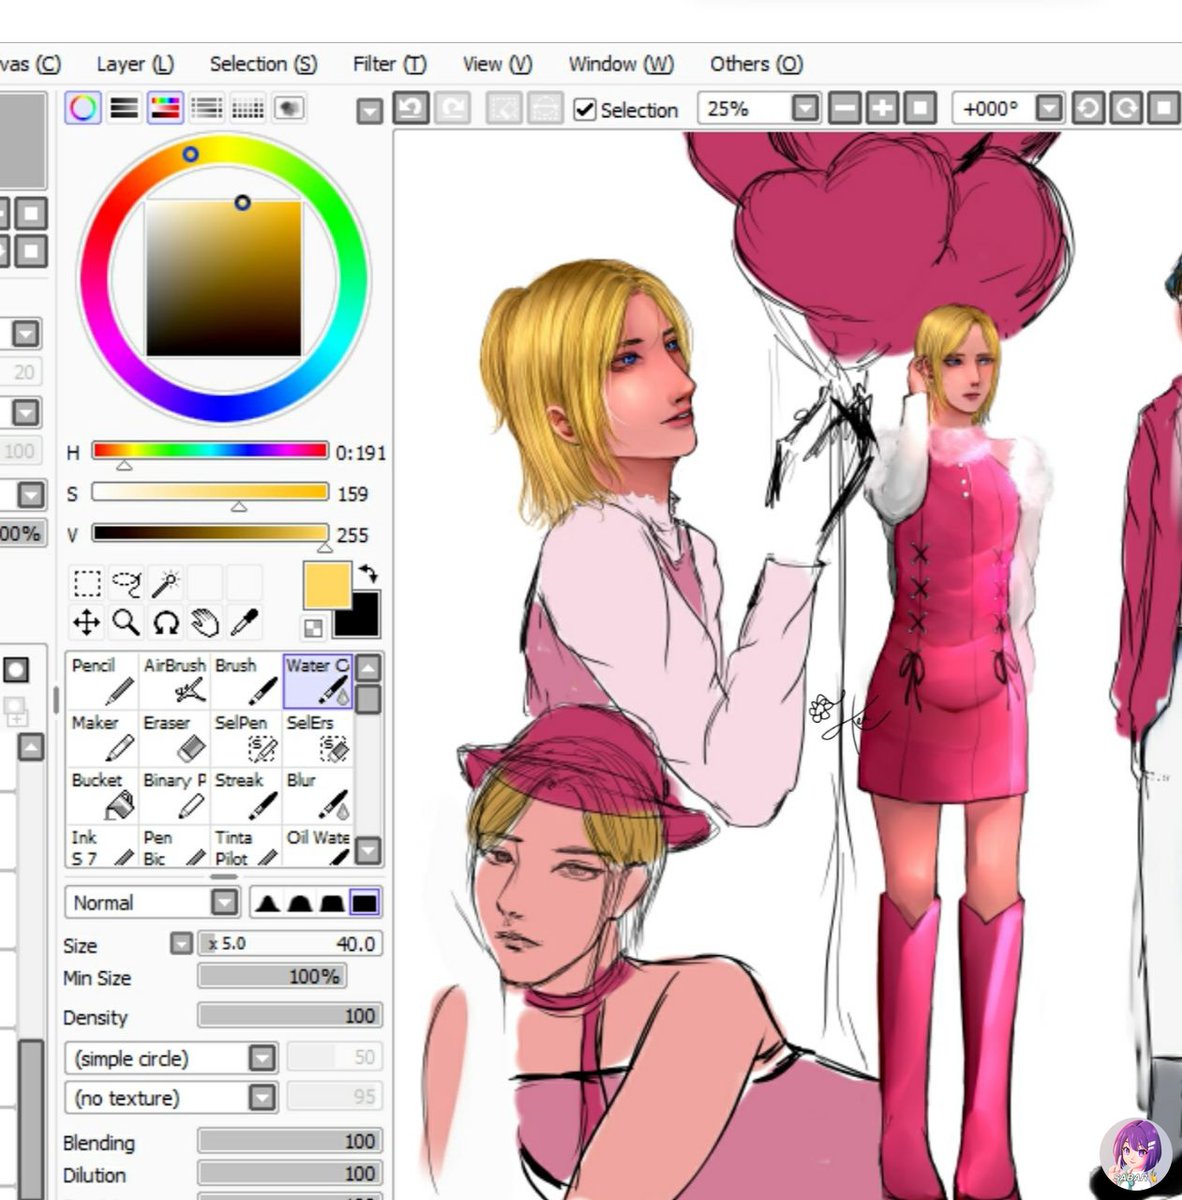This screenshot has height=1200, width=1182.
Task: Choose the flat square brush edge shape
Action: pos(365,903)
